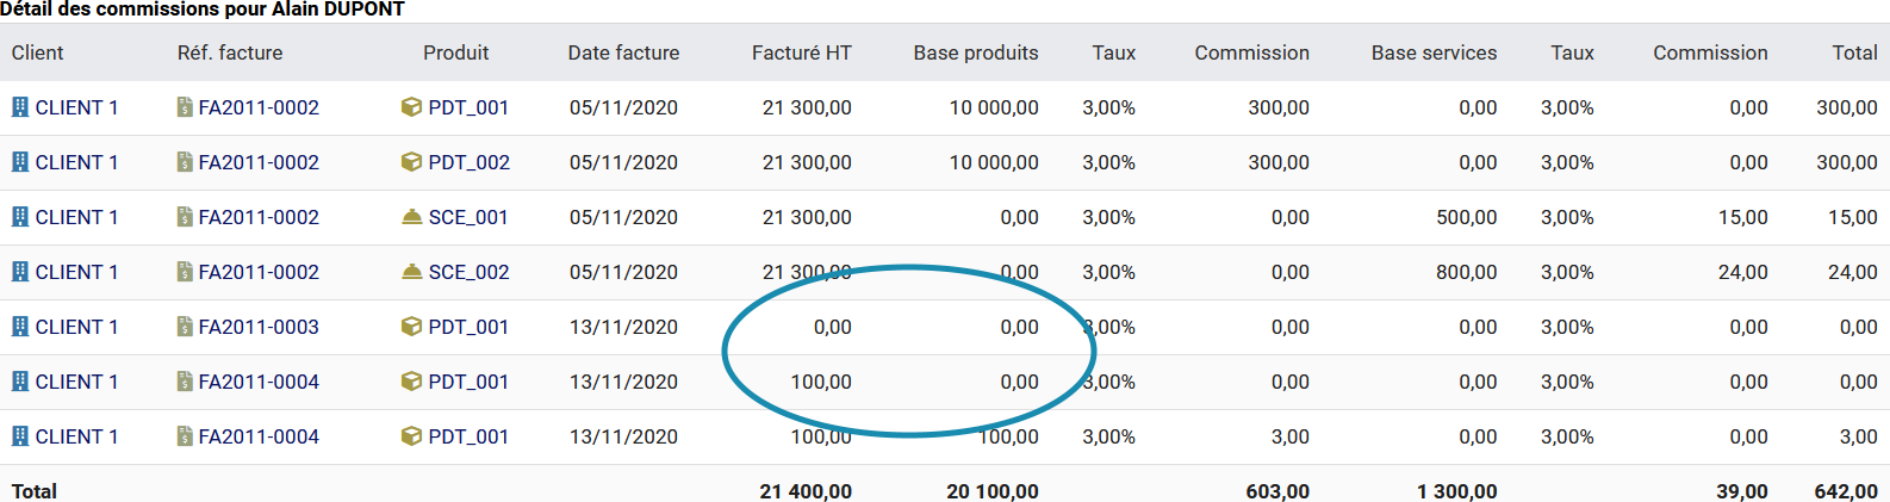Click the Réf. facture column header
This screenshot has width=1890, height=502.
pyautogui.click(x=230, y=53)
